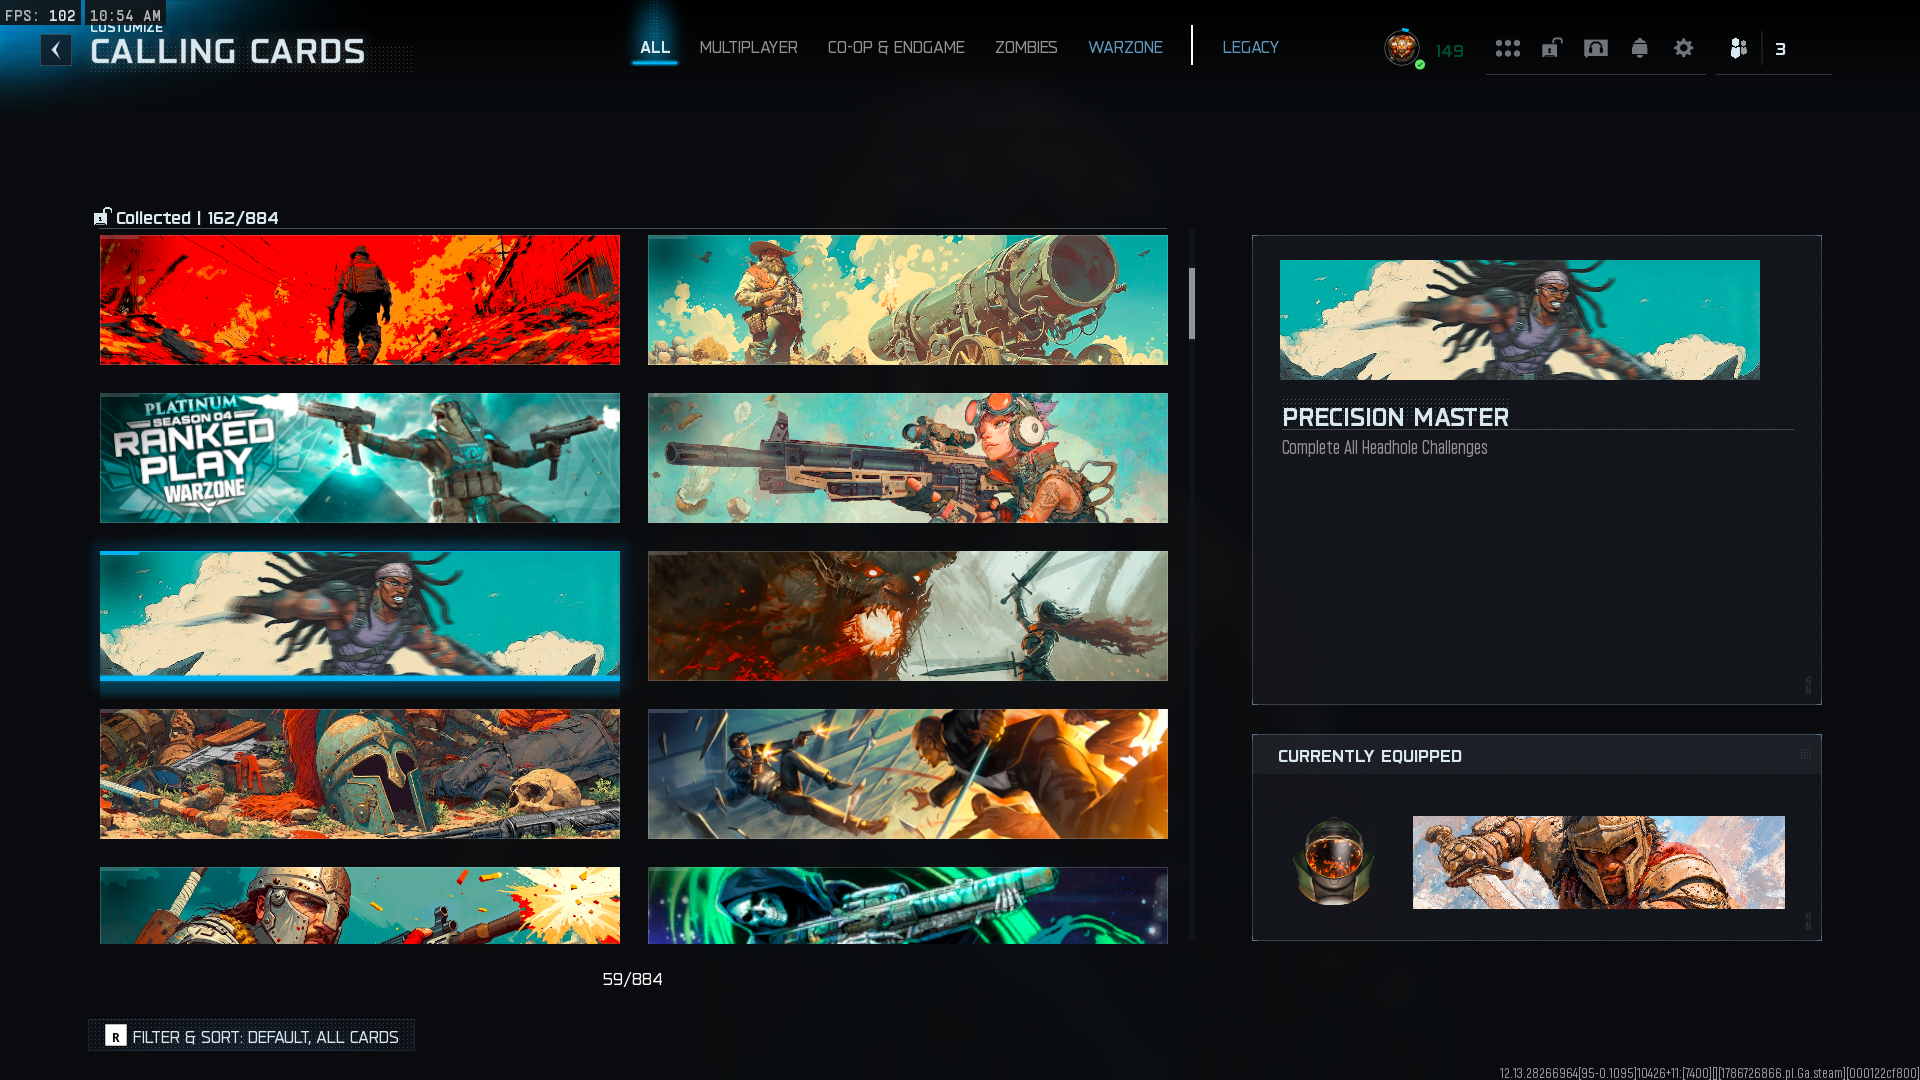
Task: Select the WARZONE tab
Action: click(1125, 47)
